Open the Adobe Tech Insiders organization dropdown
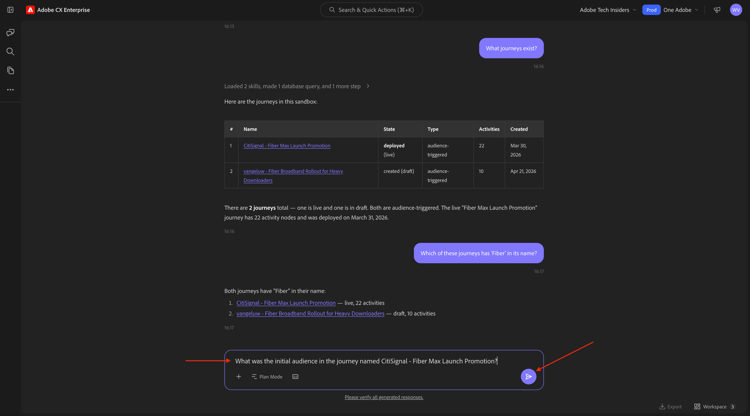The height and width of the screenshot is (416, 750). click(x=607, y=10)
